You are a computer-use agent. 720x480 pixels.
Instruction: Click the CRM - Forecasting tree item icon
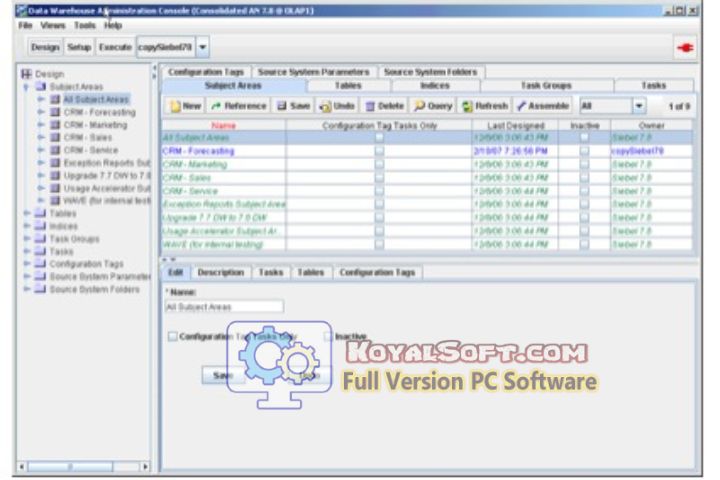point(55,112)
